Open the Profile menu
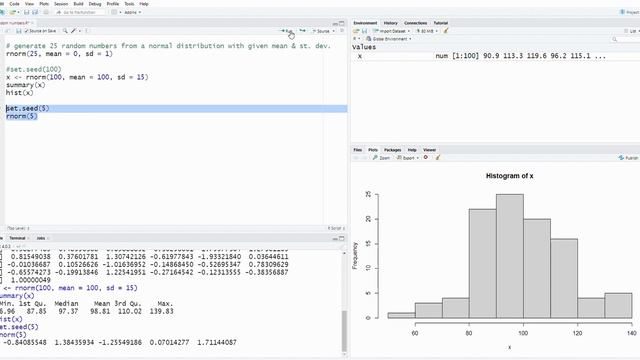The width and height of the screenshot is (640, 360). [113, 4]
